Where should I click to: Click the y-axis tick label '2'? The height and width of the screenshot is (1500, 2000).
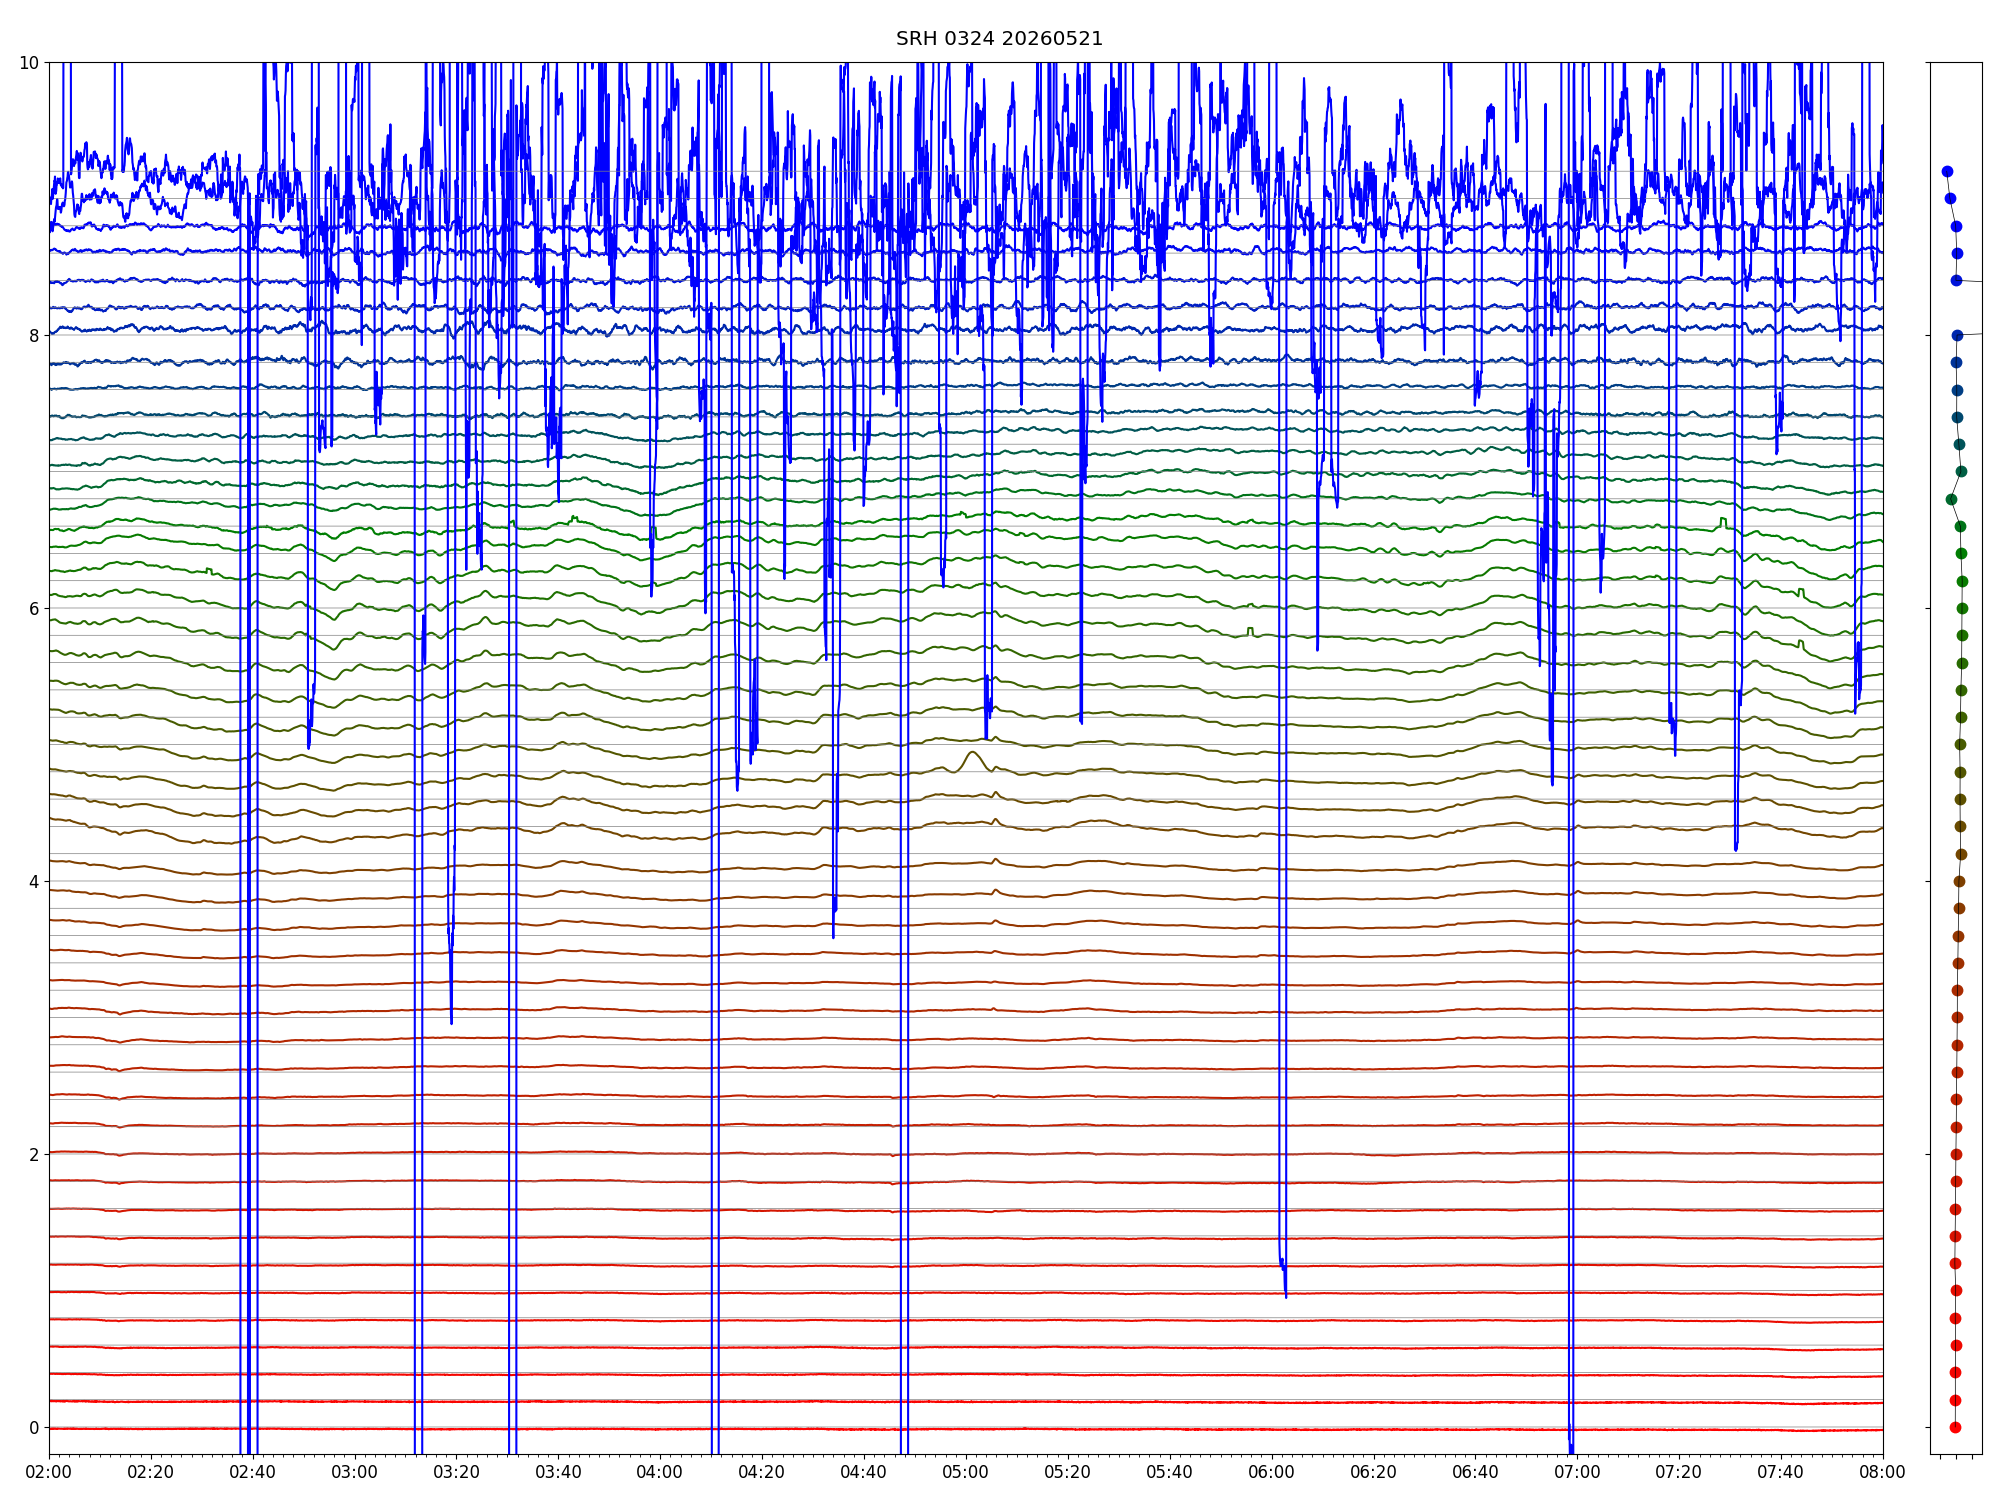click(35, 1155)
